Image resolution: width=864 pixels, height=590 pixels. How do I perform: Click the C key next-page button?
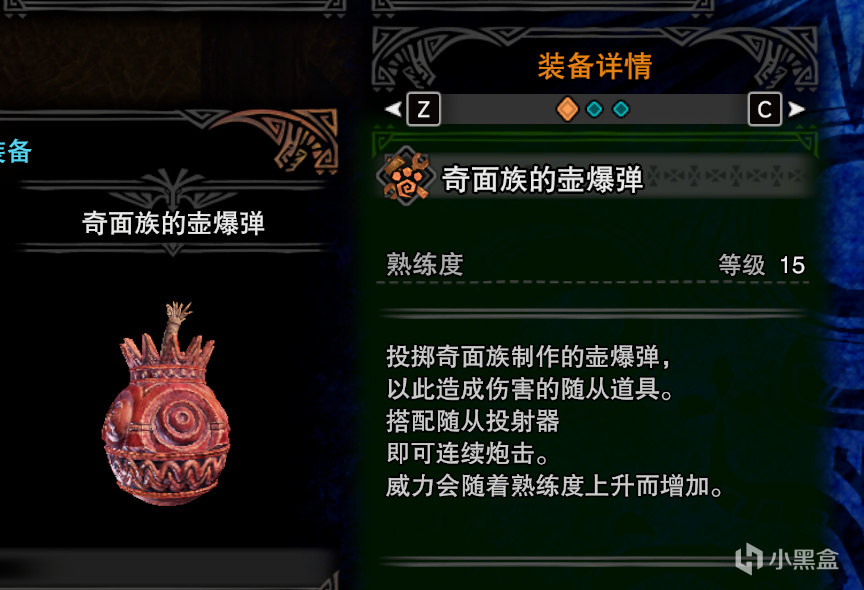tap(765, 110)
